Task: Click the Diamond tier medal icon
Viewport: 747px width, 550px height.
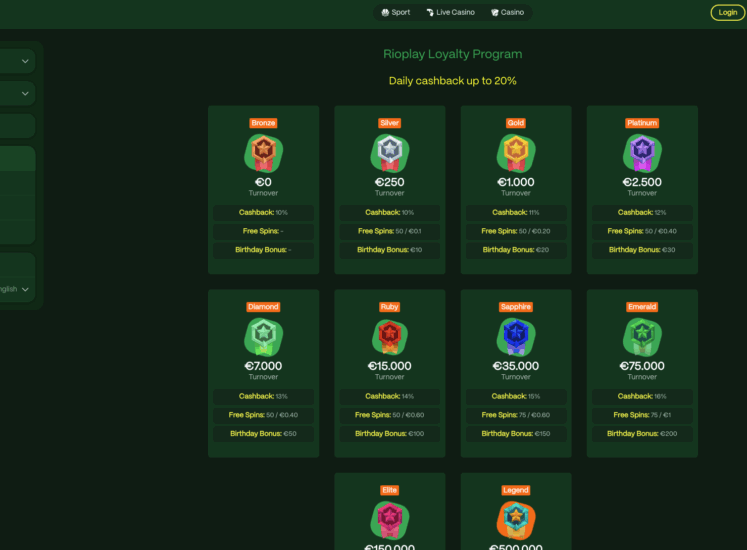Action: [x=263, y=336]
